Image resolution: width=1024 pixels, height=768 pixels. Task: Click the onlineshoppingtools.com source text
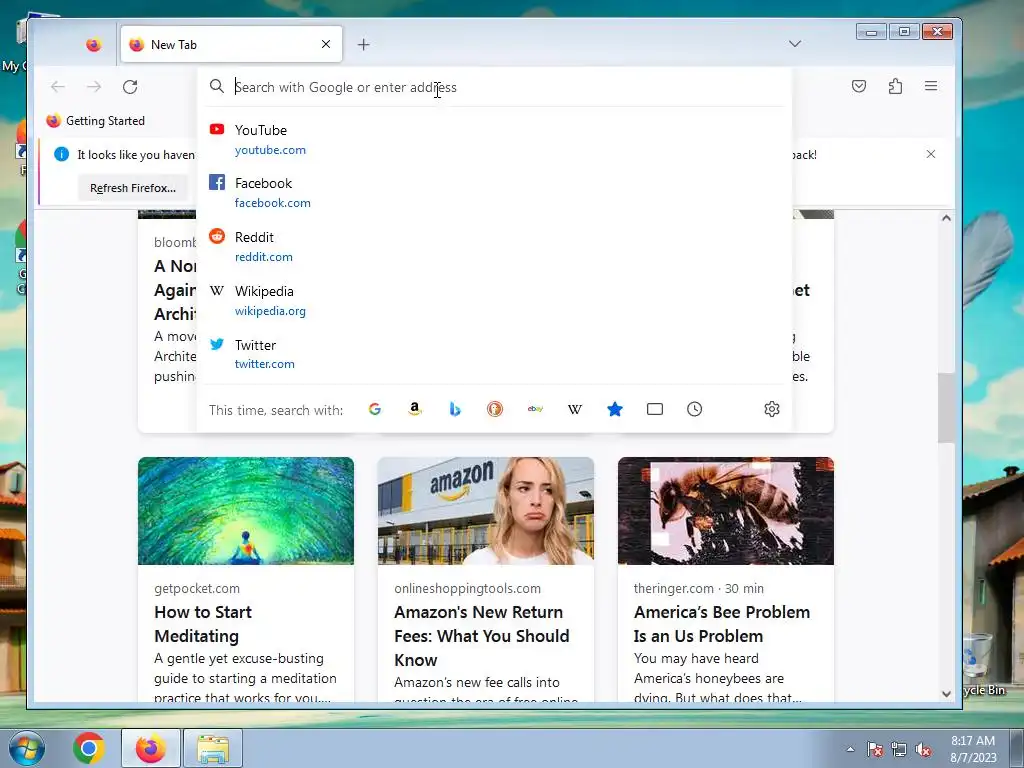pyautogui.click(x=468, y=588)
